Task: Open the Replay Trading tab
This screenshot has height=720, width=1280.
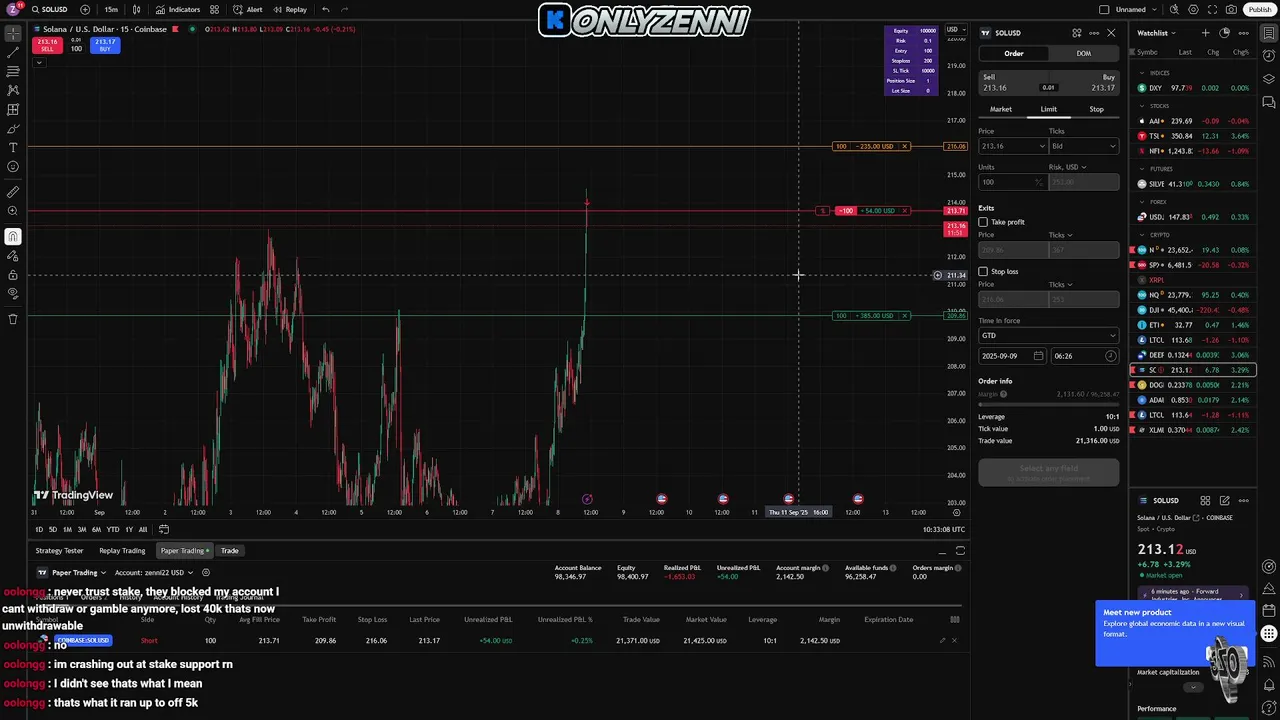Action: click(x=122, y=551)
